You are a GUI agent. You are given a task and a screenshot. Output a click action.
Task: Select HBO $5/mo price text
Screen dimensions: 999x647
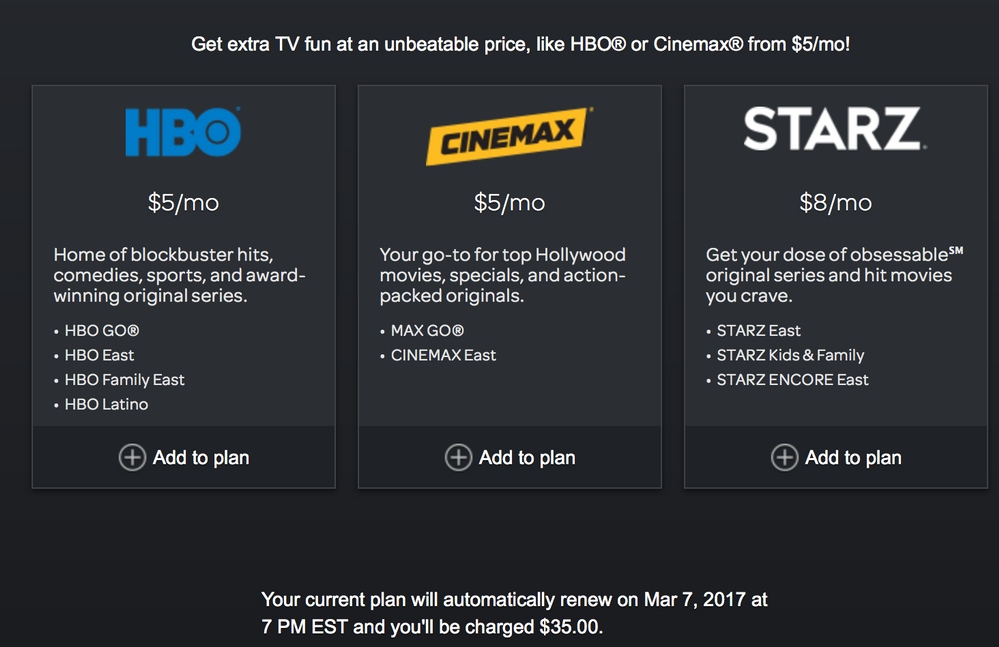click(x=183, y=203)
